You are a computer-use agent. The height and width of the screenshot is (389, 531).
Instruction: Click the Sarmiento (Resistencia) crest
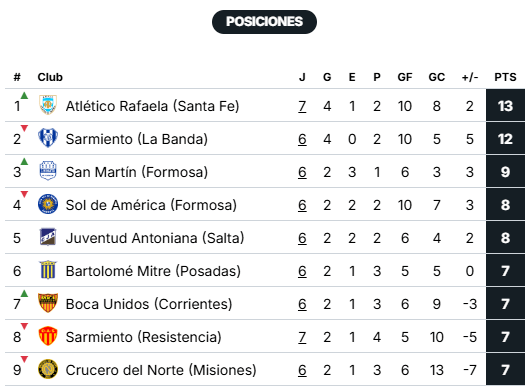48,336
